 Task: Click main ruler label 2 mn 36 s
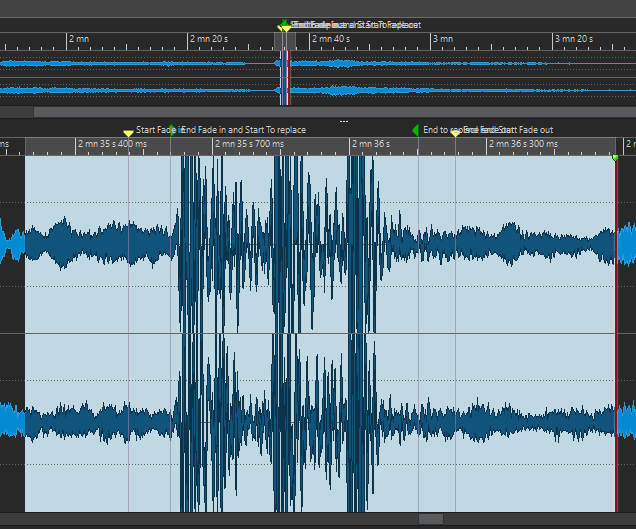pos(371,144)
